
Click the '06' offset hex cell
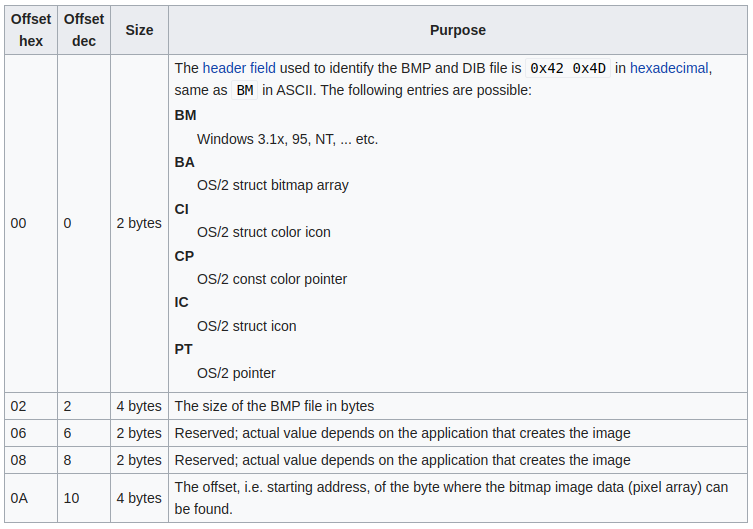pos(19,433)
